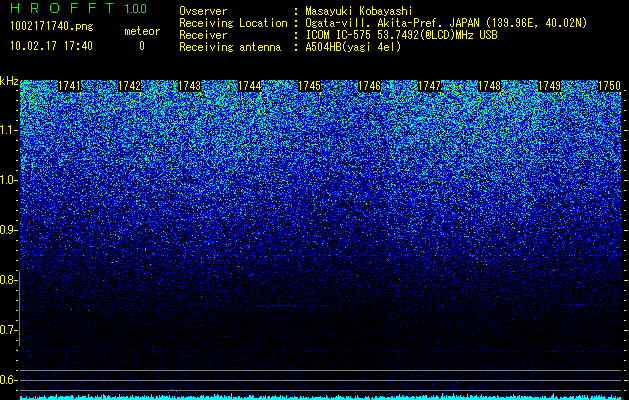
Task: Click the gray vertical range bar beside 0.7–0.8 kHz
Action: tap(19, 308)
